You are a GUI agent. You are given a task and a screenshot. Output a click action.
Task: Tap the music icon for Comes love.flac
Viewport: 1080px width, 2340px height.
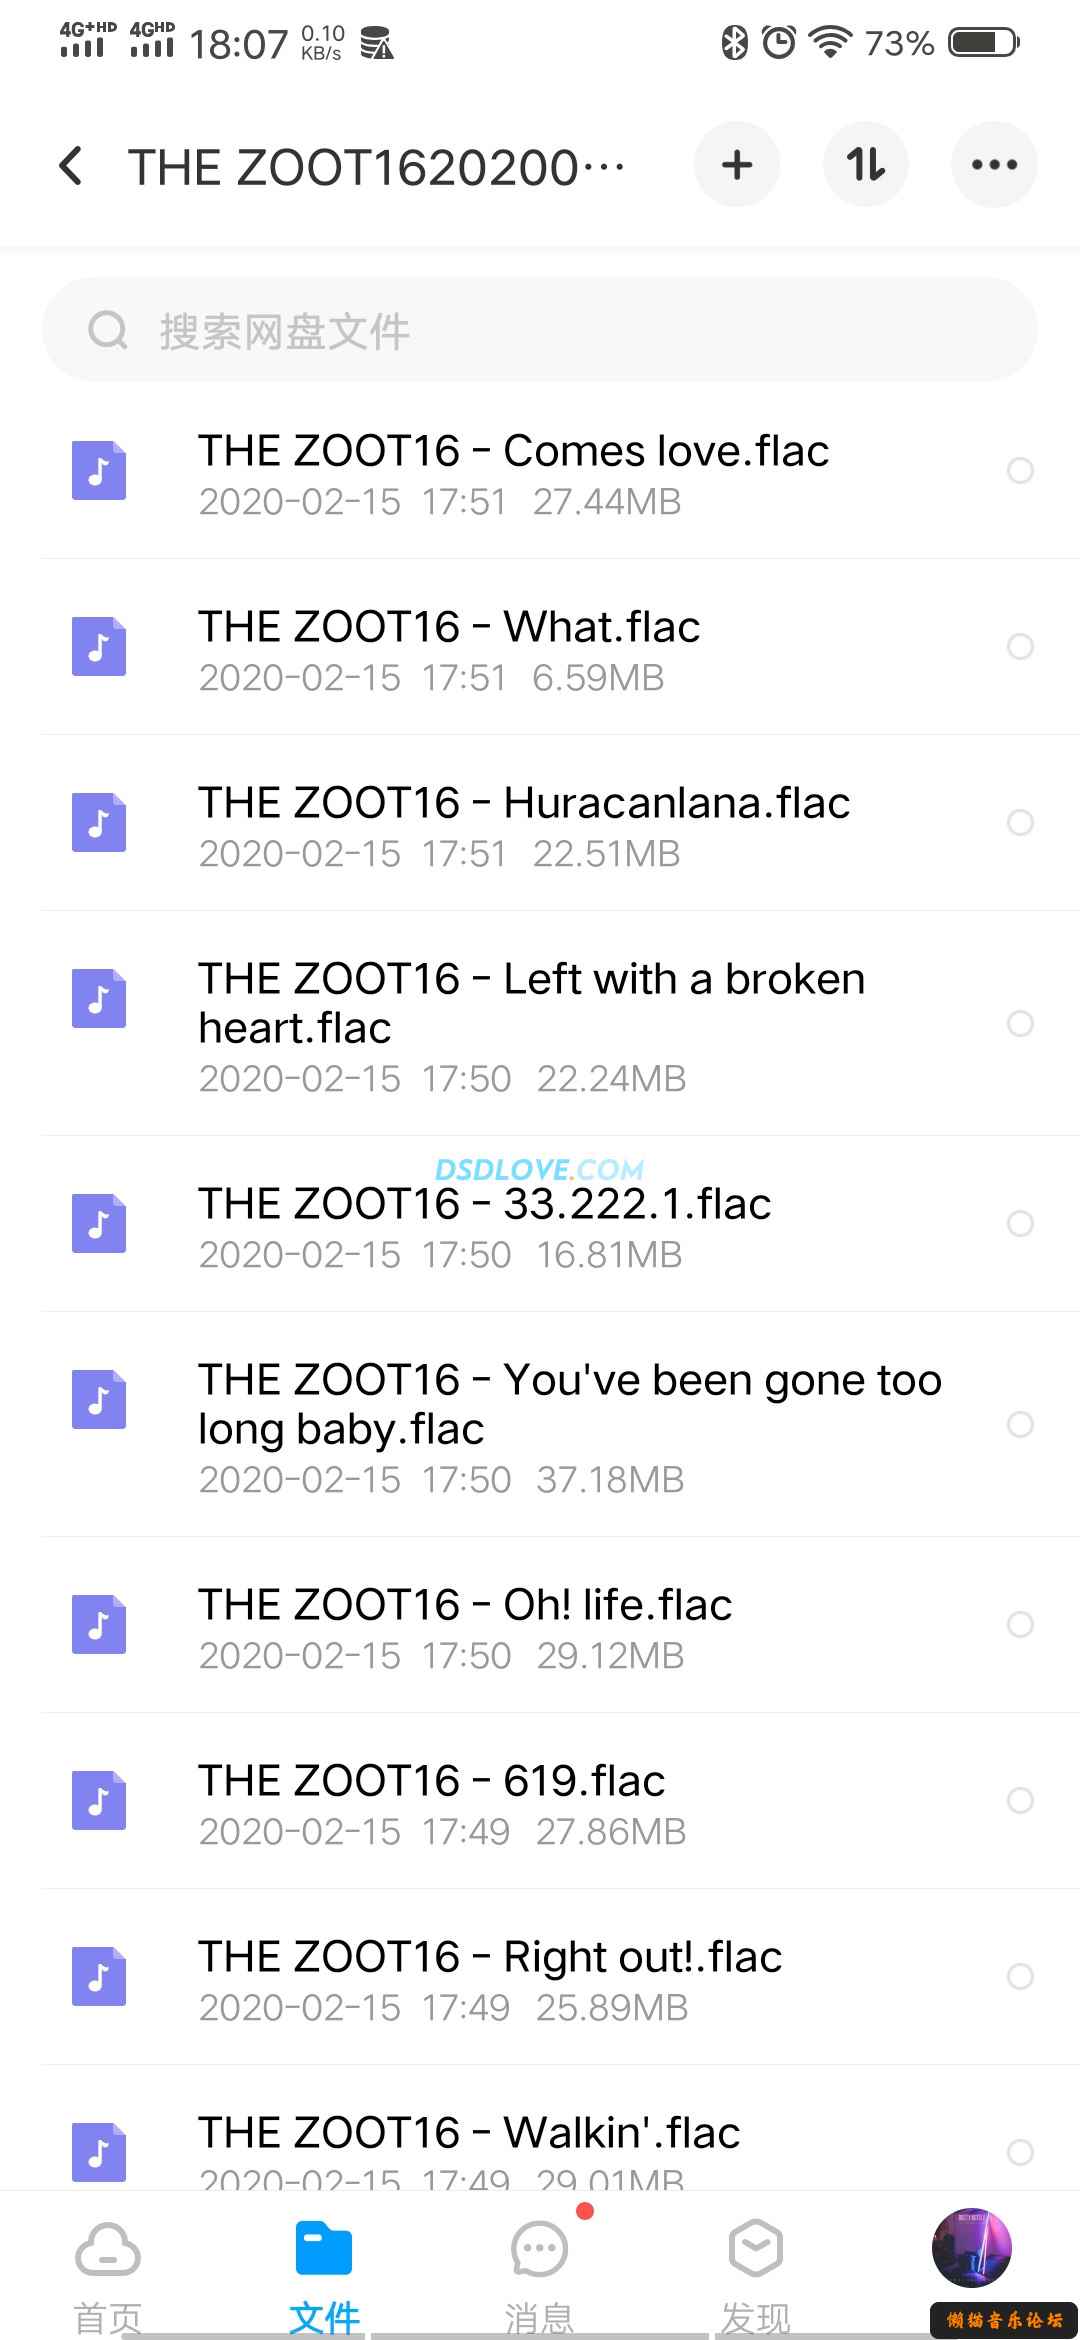[x=99, y=470]
